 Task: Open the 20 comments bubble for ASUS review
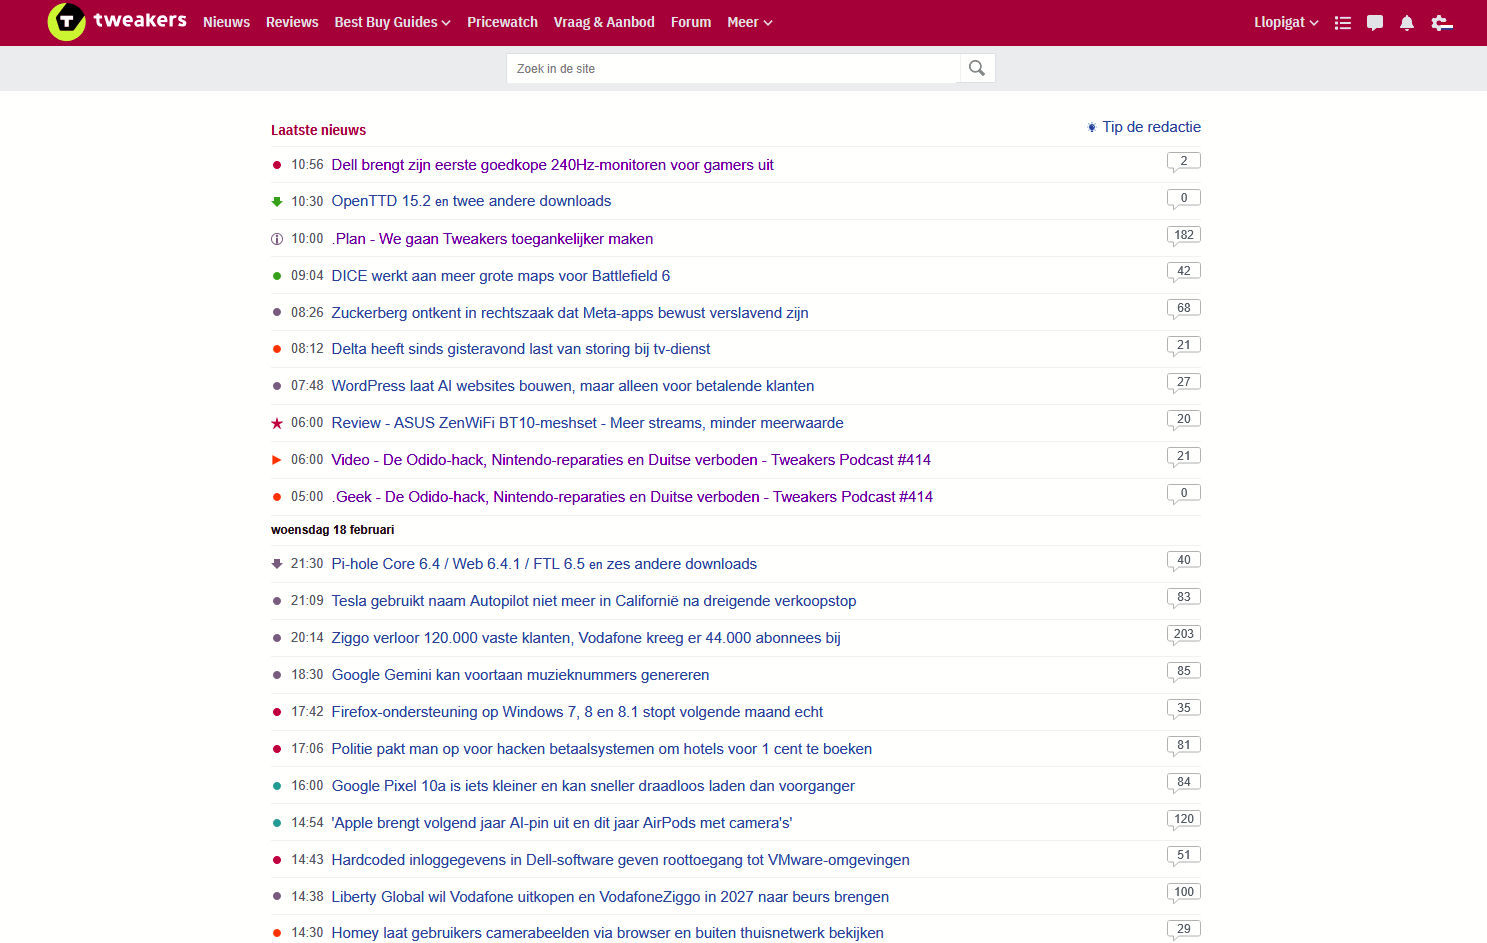click(x=1184, y=420)
